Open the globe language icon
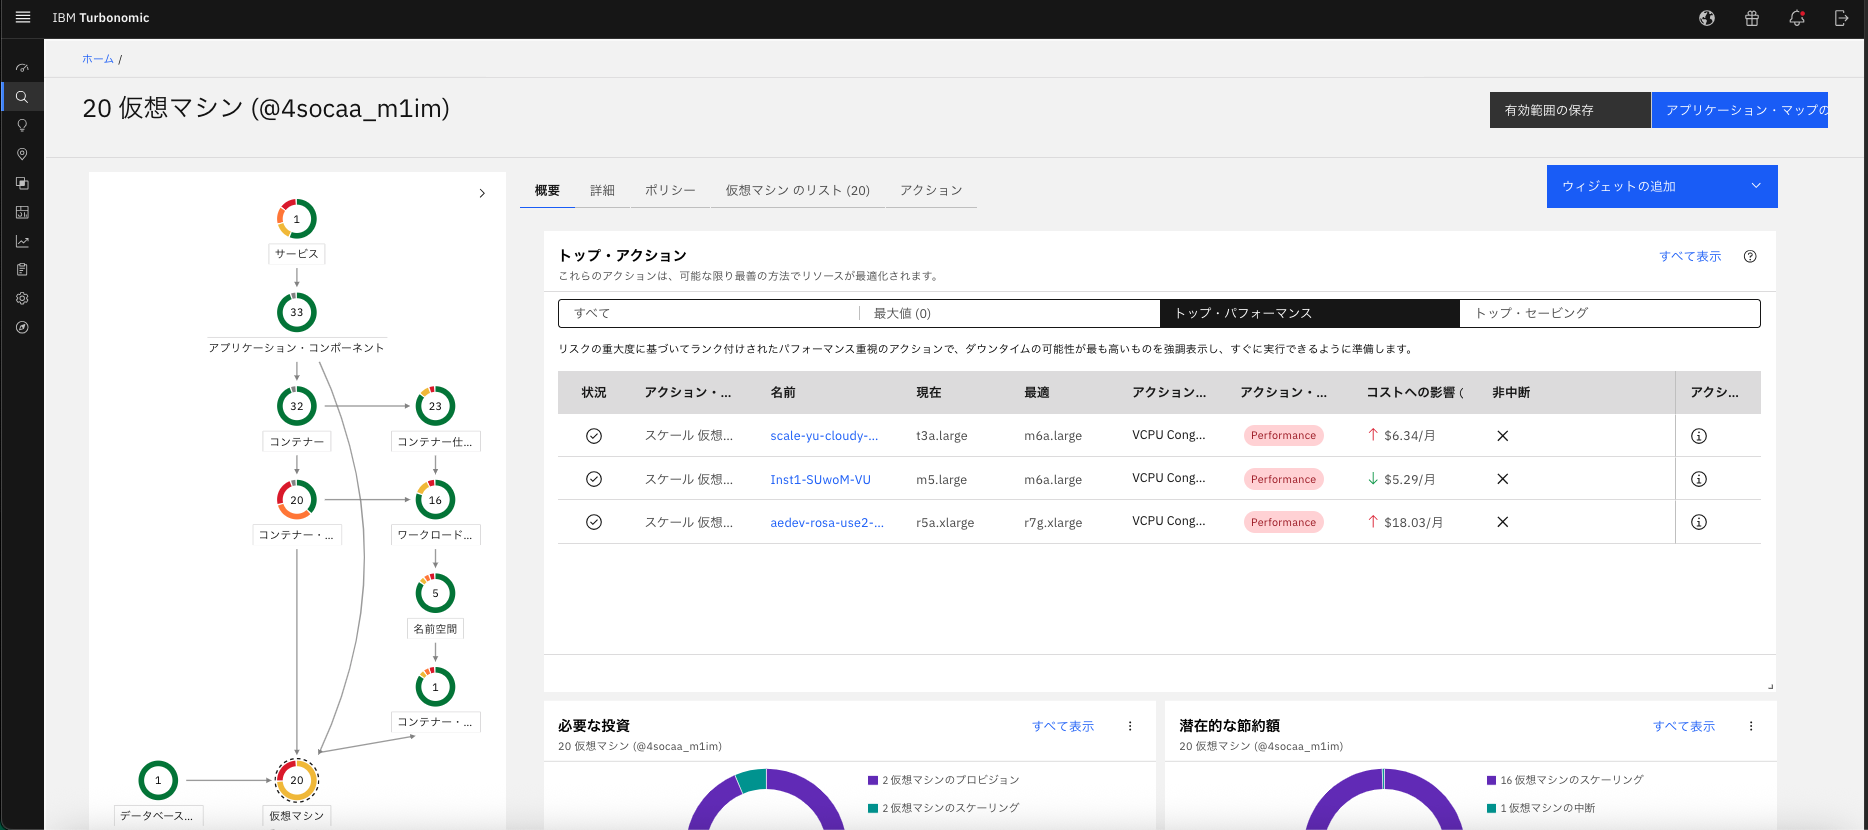The image size is (1868, 830). click(x=1707, y=18)
